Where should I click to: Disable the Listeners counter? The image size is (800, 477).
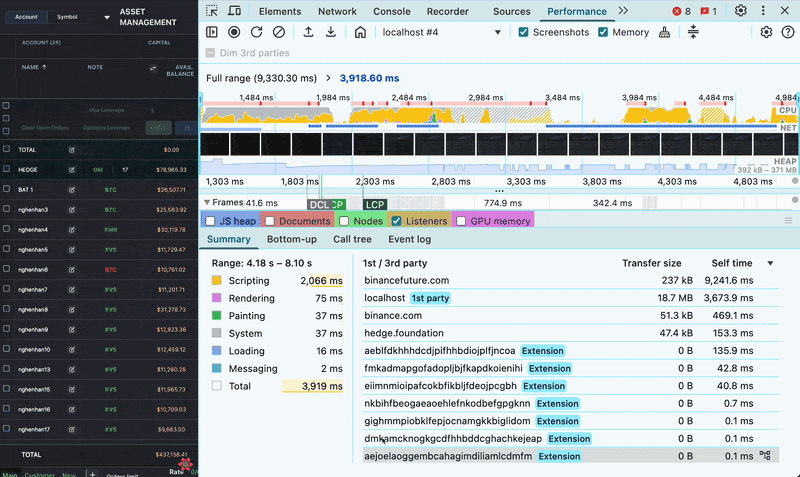tap(396, 221)
